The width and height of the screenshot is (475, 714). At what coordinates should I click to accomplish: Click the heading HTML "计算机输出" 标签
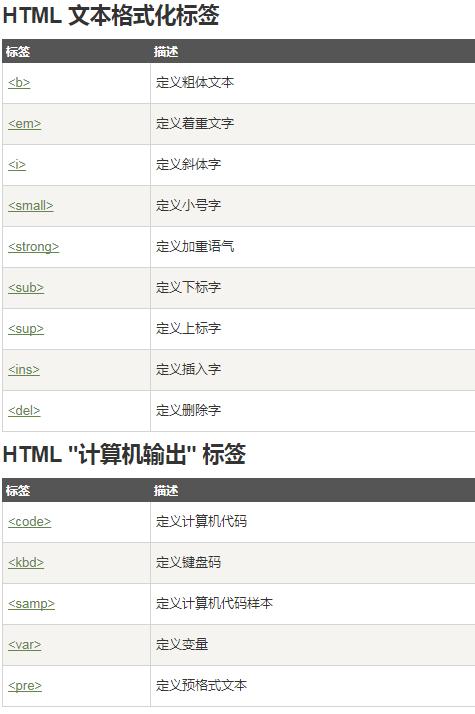[124, 454]
